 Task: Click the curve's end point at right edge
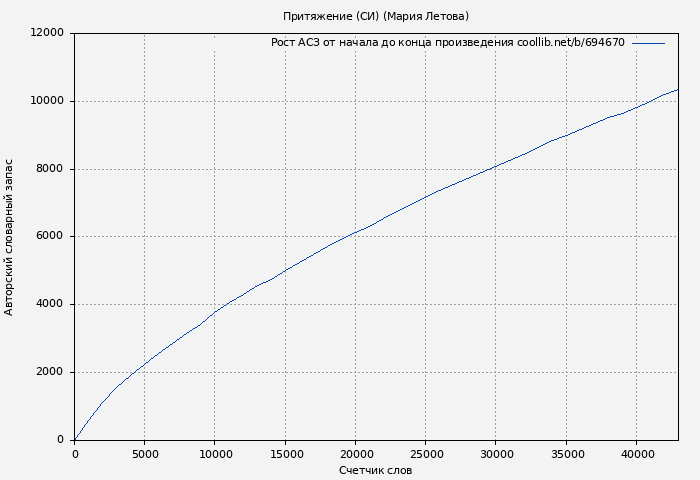677,90
